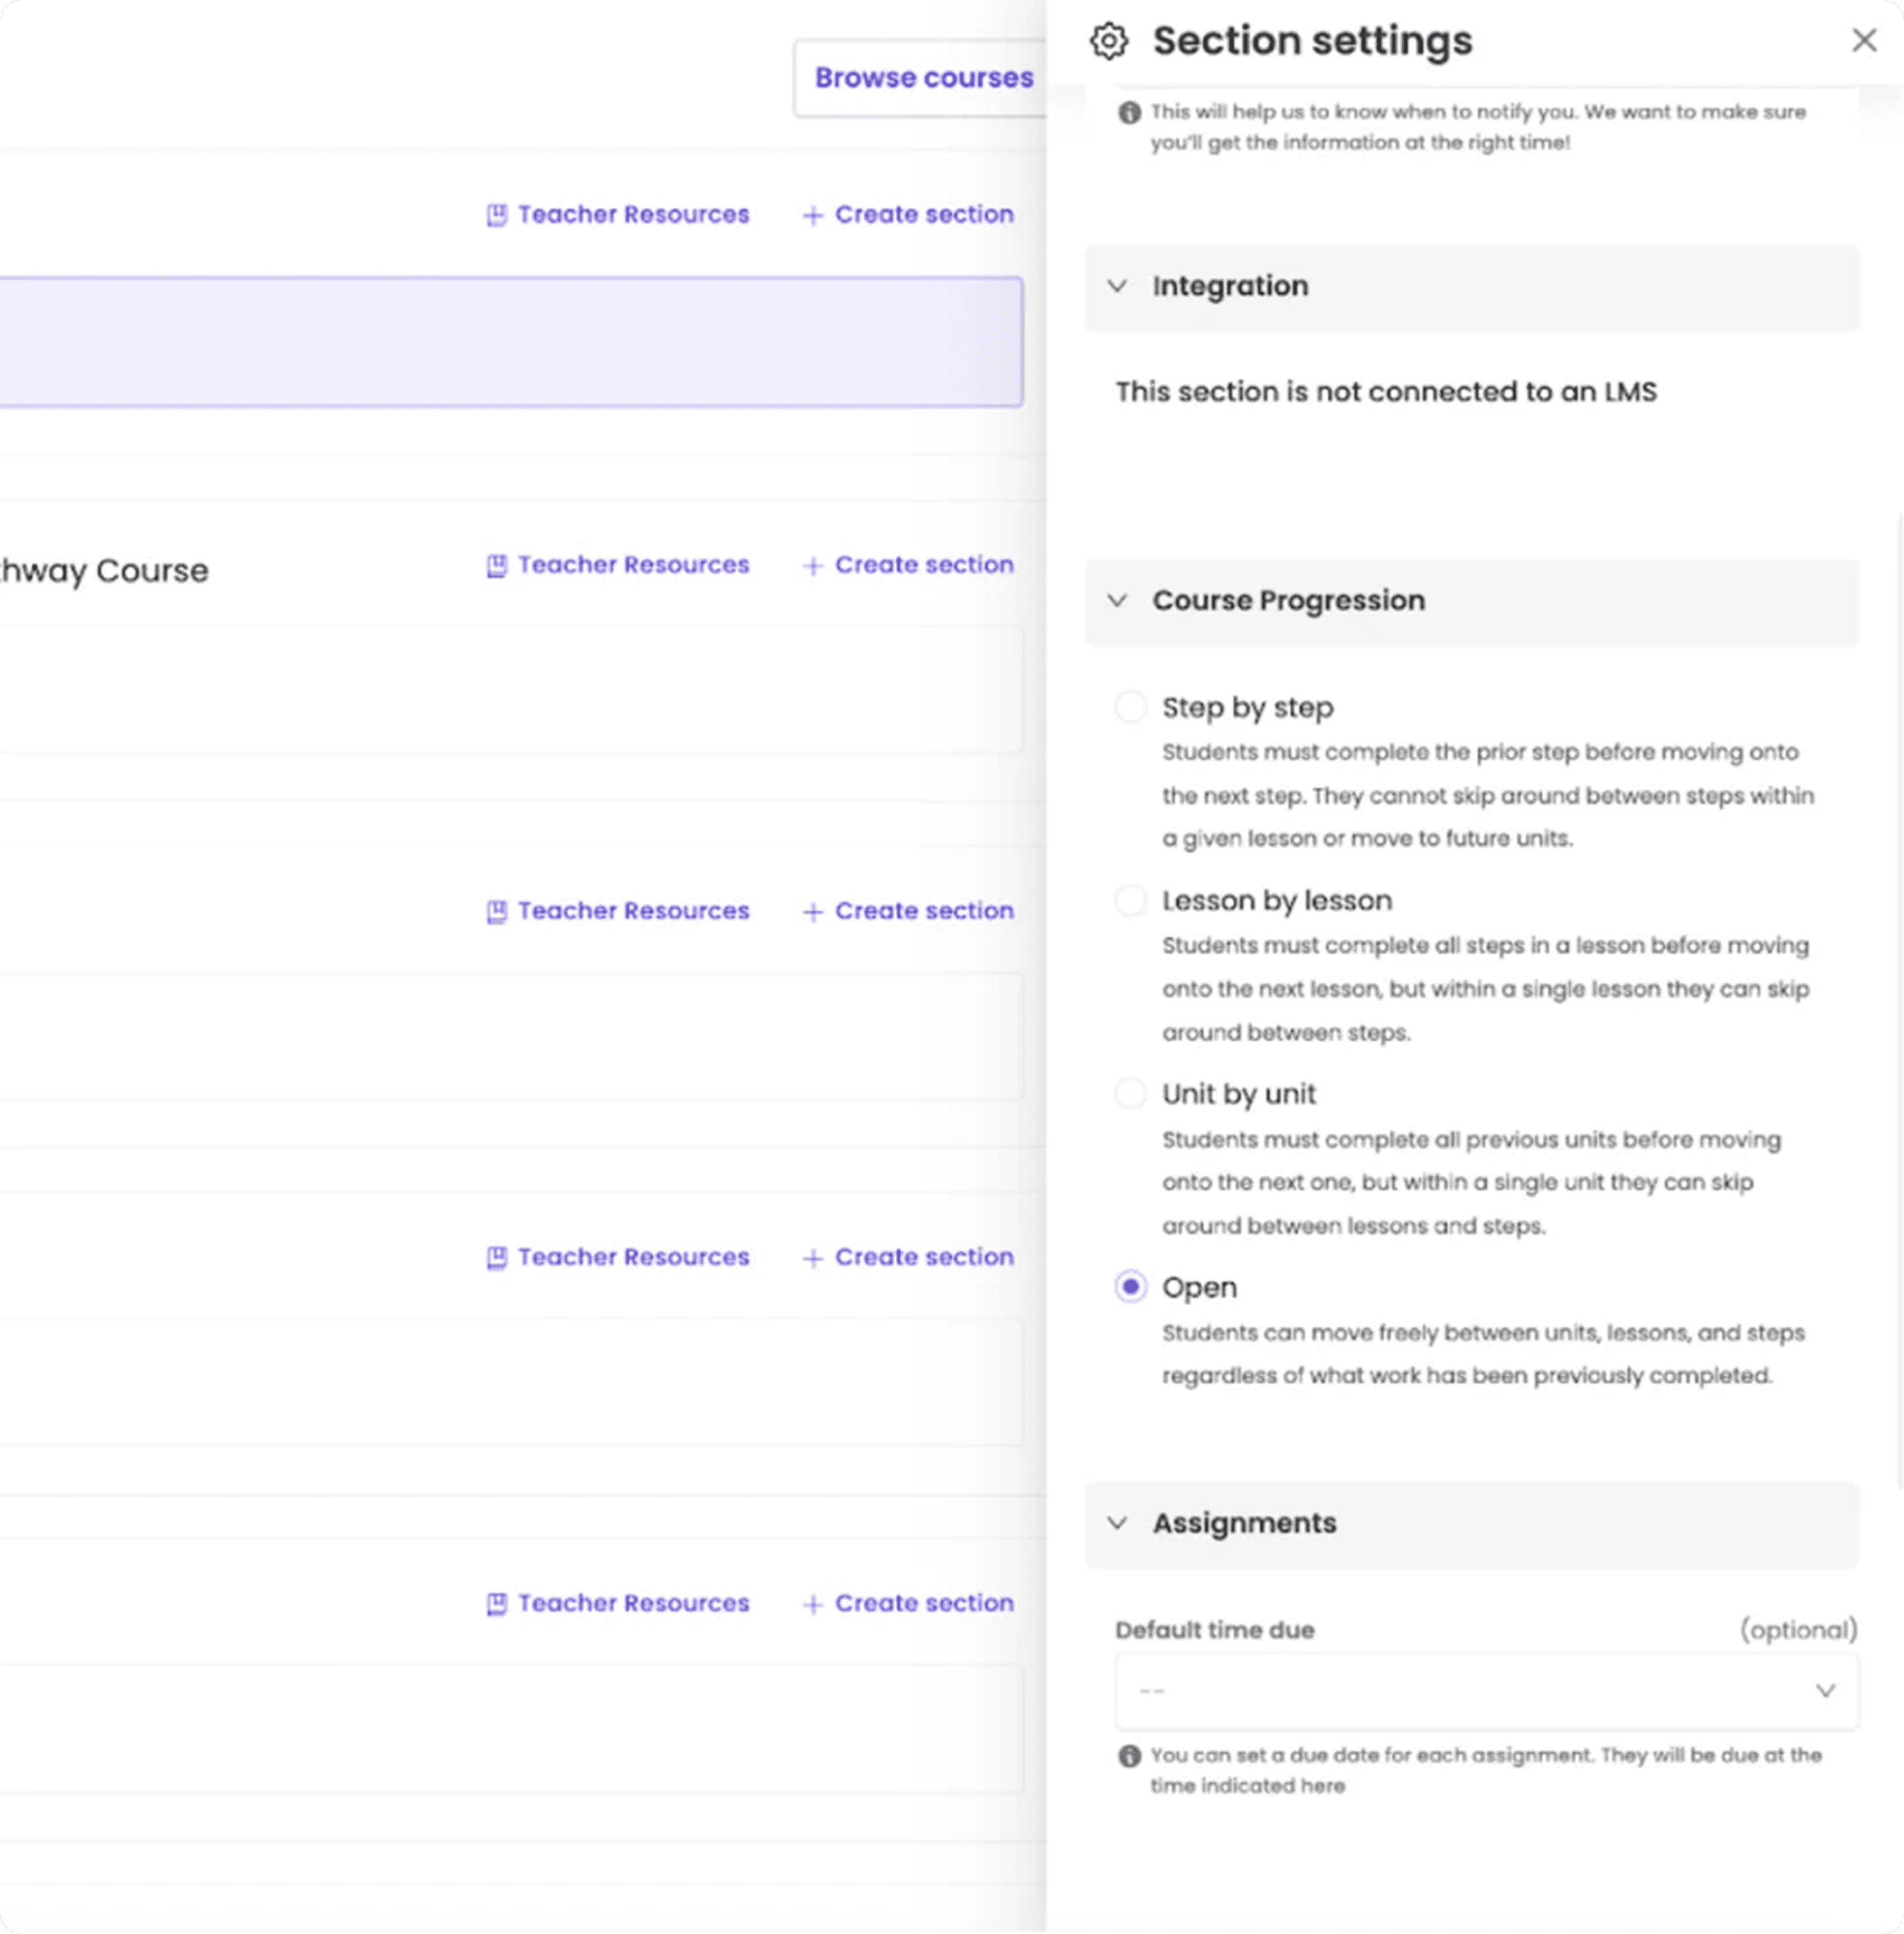The height and width of the screenshot is (1934, 1904).
Task: Click the first Teacher Resources book icon
Action: click(x=496, y=215)
